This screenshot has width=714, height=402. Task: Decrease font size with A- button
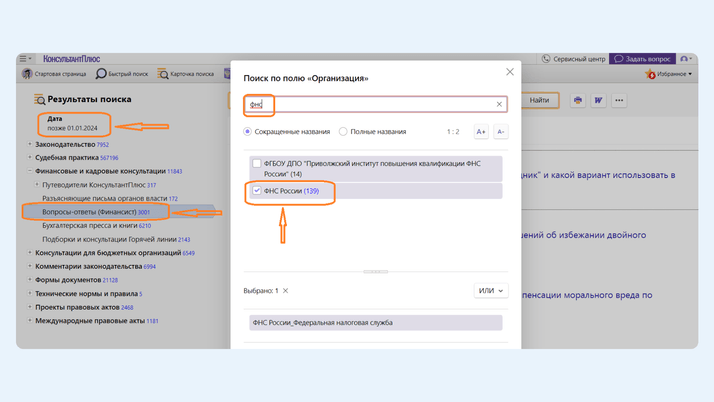coord(500,132)
